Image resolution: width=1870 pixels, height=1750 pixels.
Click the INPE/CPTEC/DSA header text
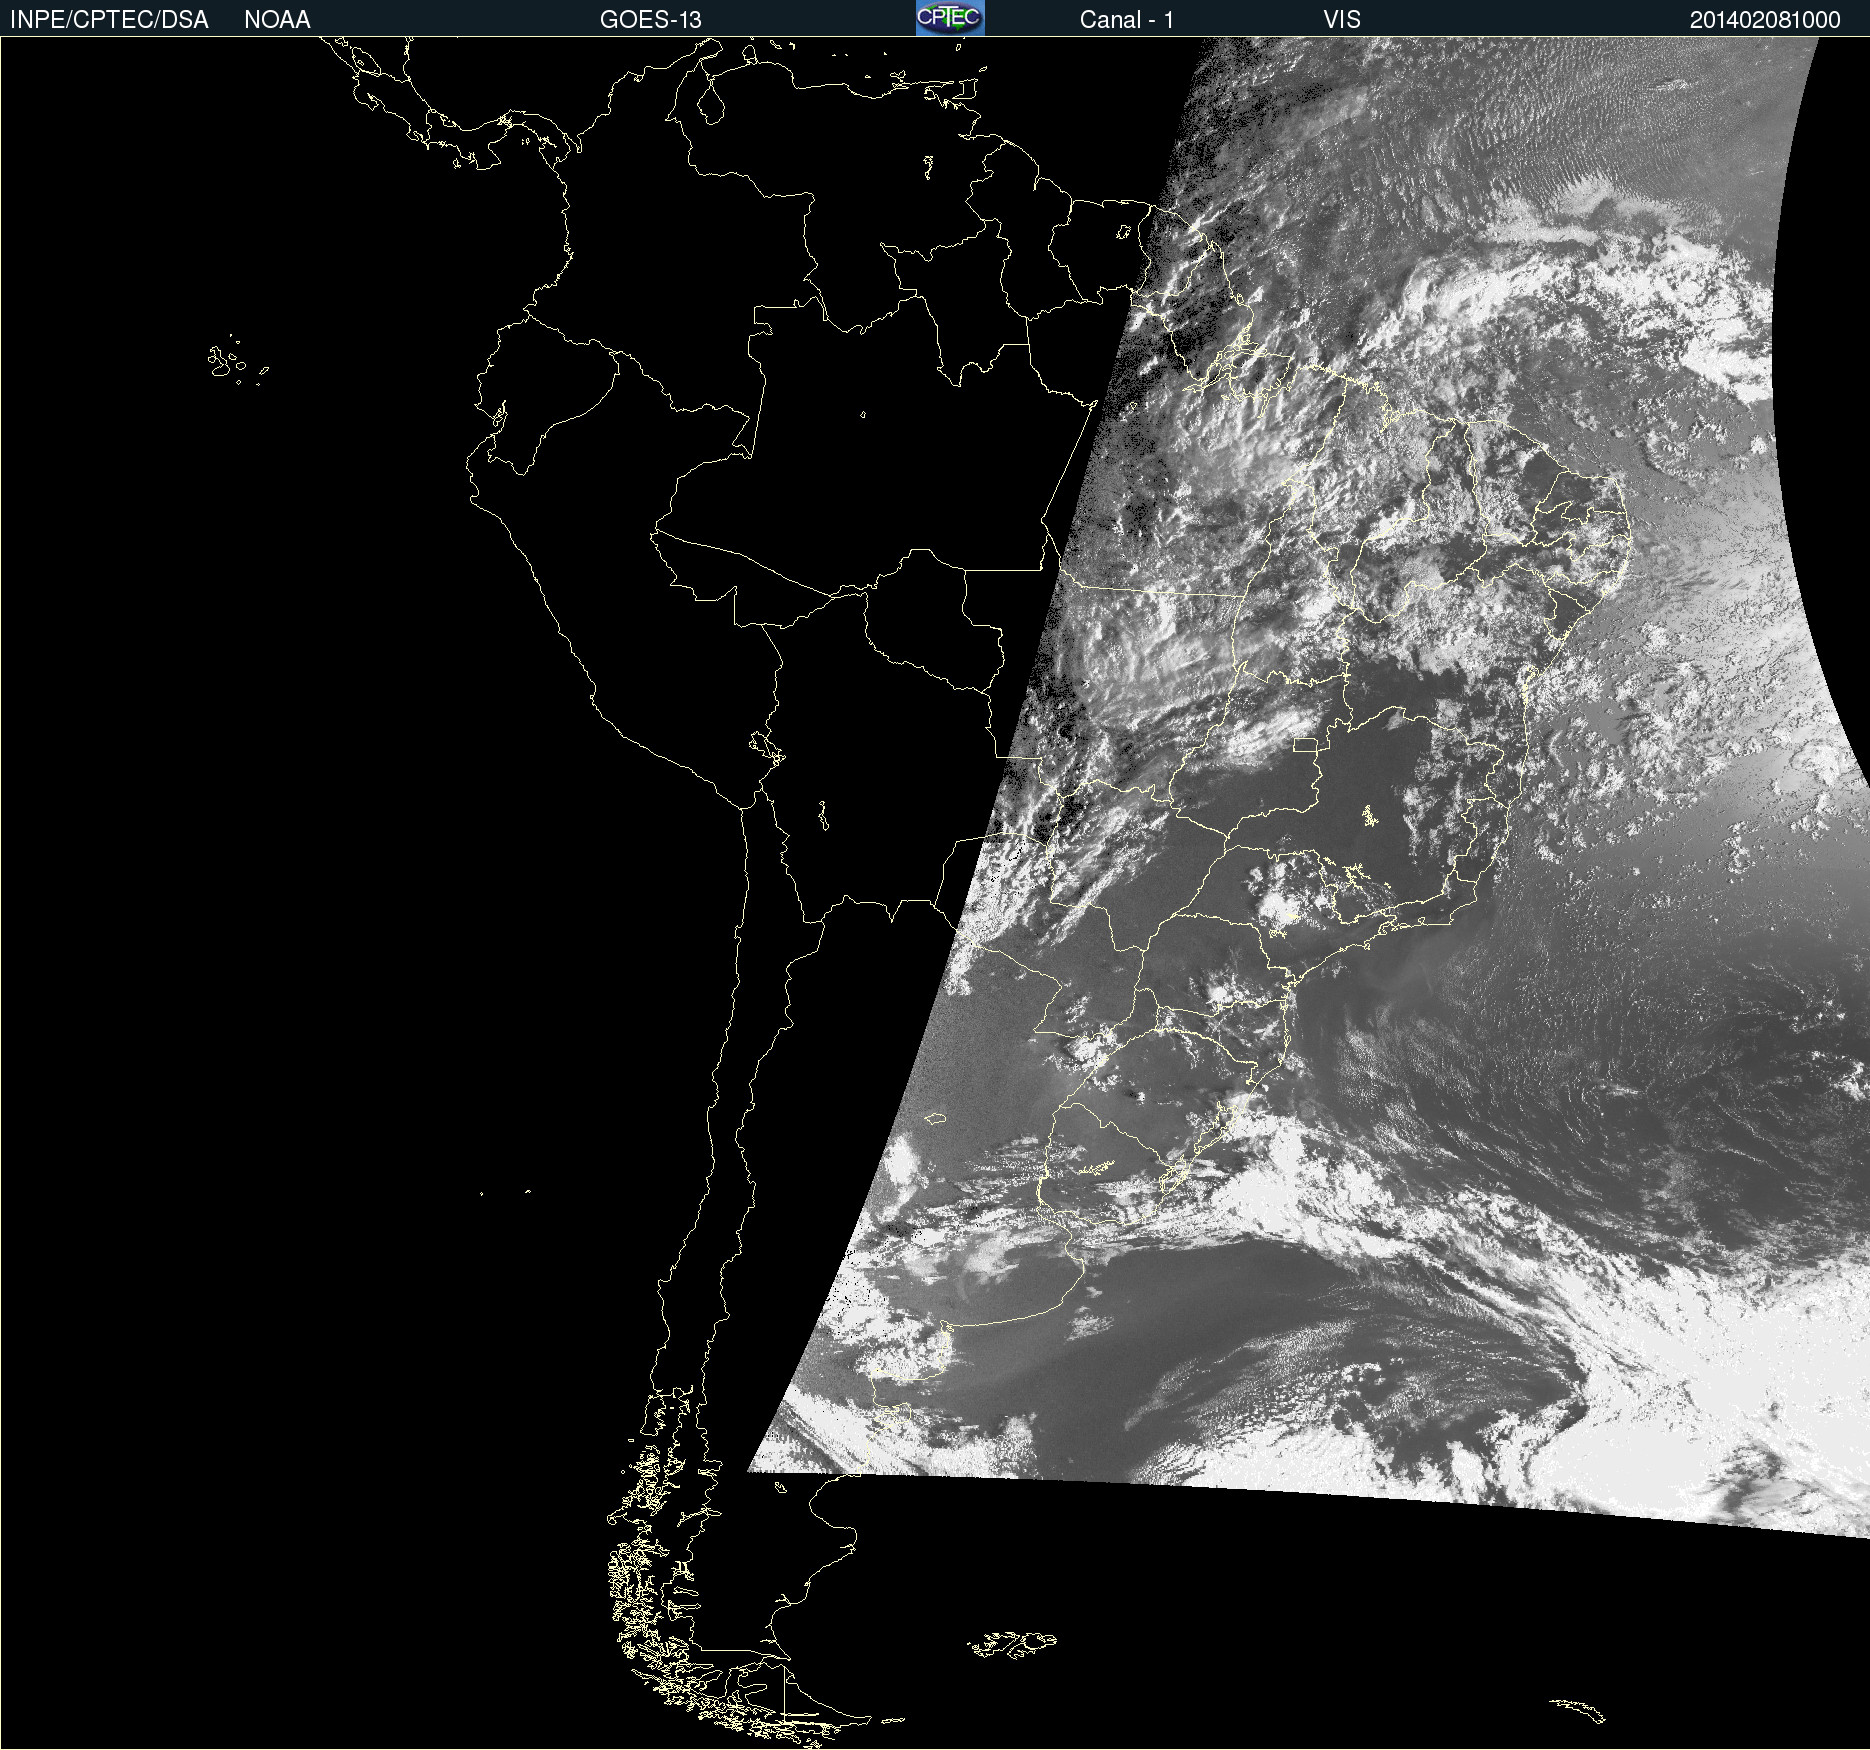click(x=109, y=20)
